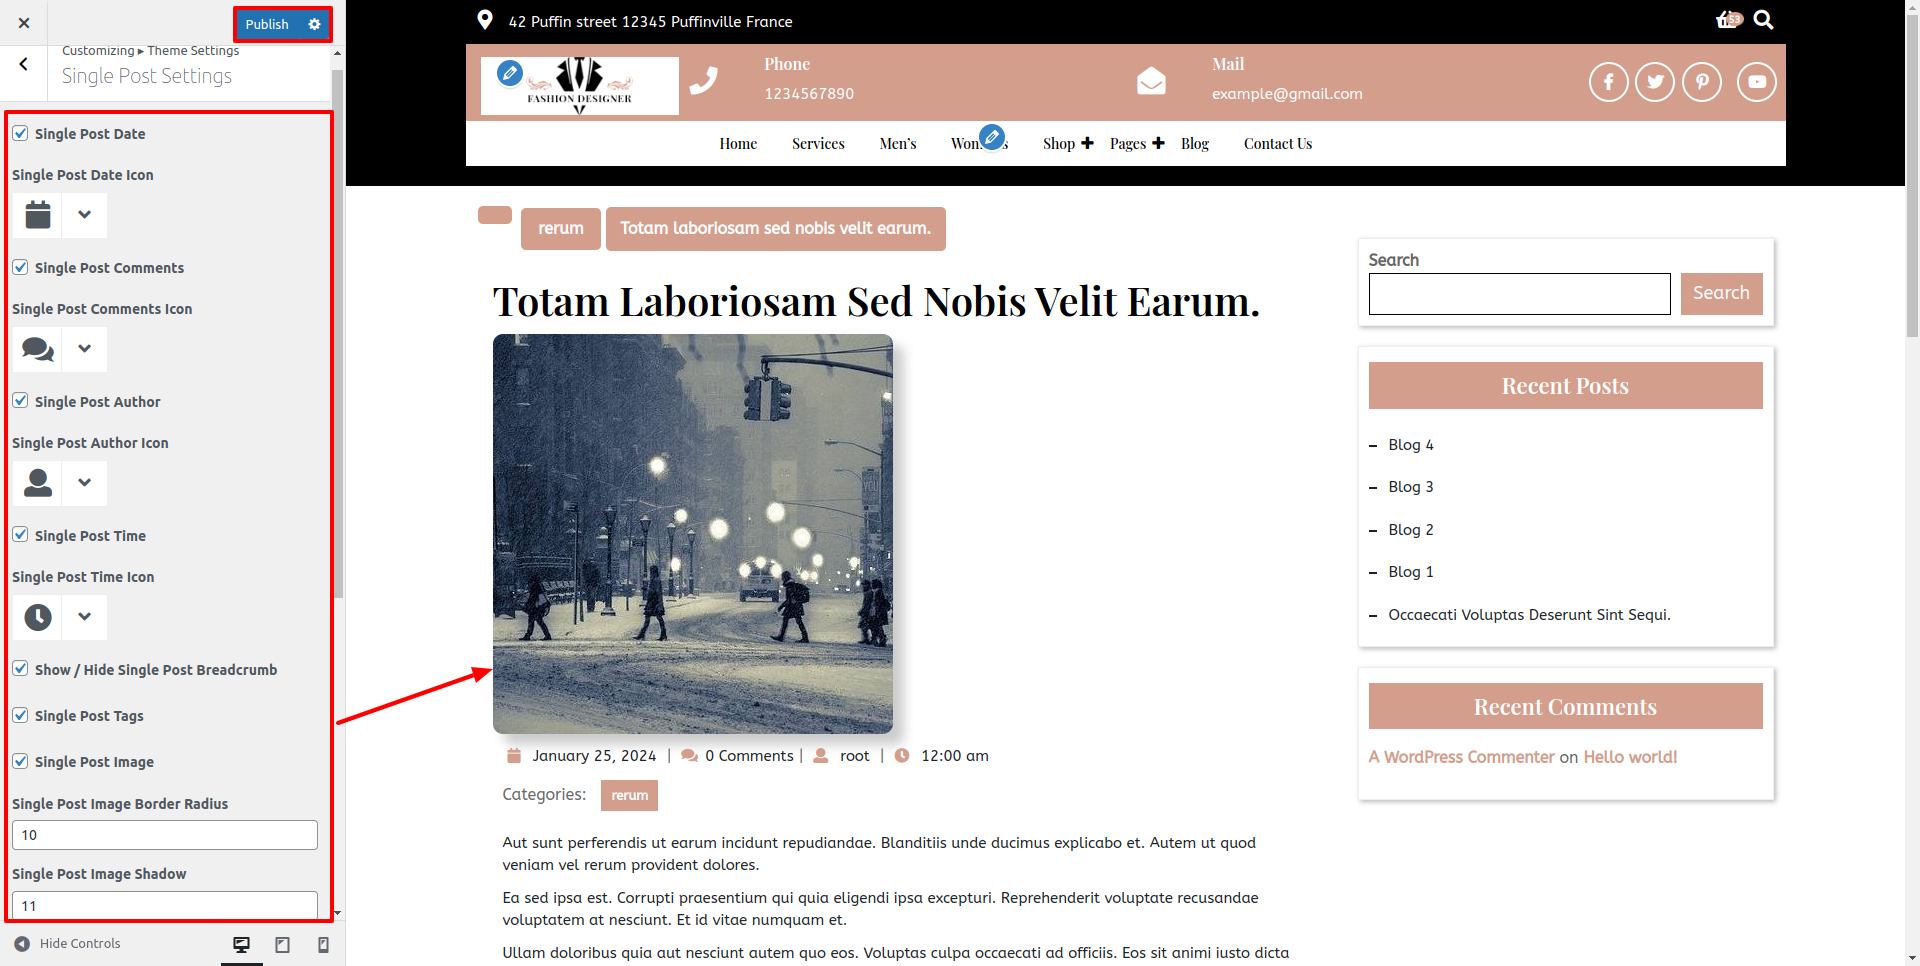Click the search magnifier icon in top bar
This screenshot has width=1920, height=966.
coord(1763,20)
